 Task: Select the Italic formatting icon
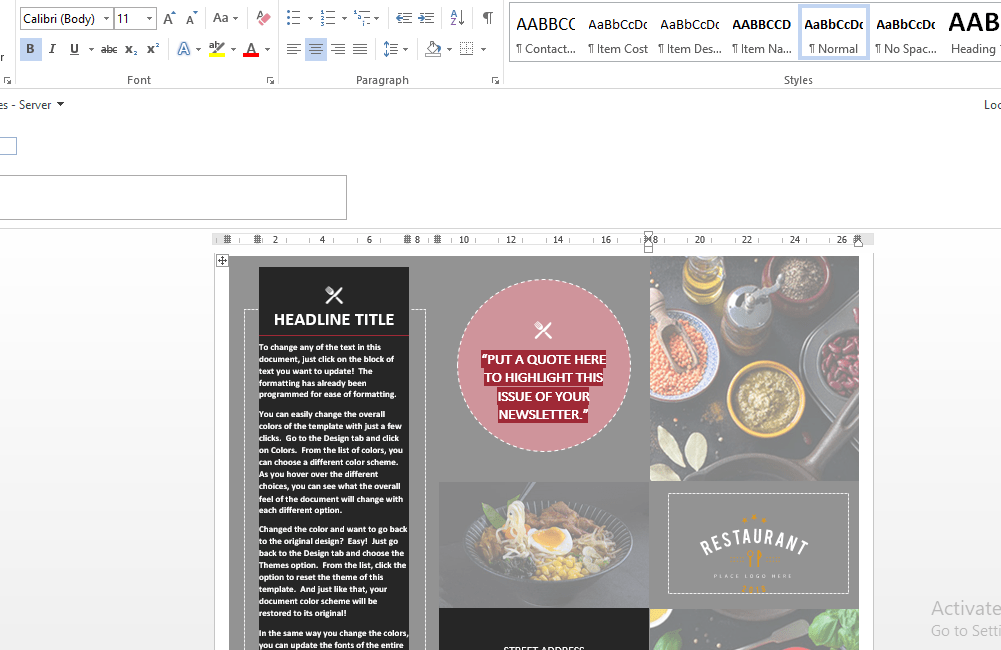pyautogui.click(x=52, y=48)
